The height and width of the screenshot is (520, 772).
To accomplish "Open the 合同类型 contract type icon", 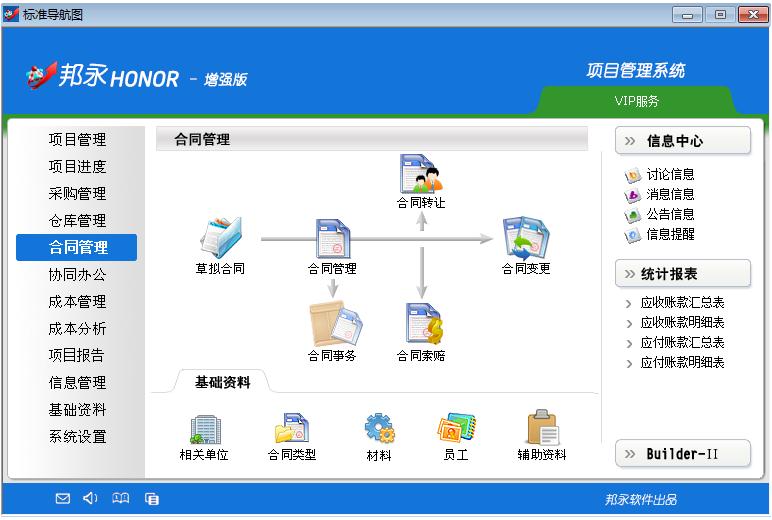I will 291,430.
